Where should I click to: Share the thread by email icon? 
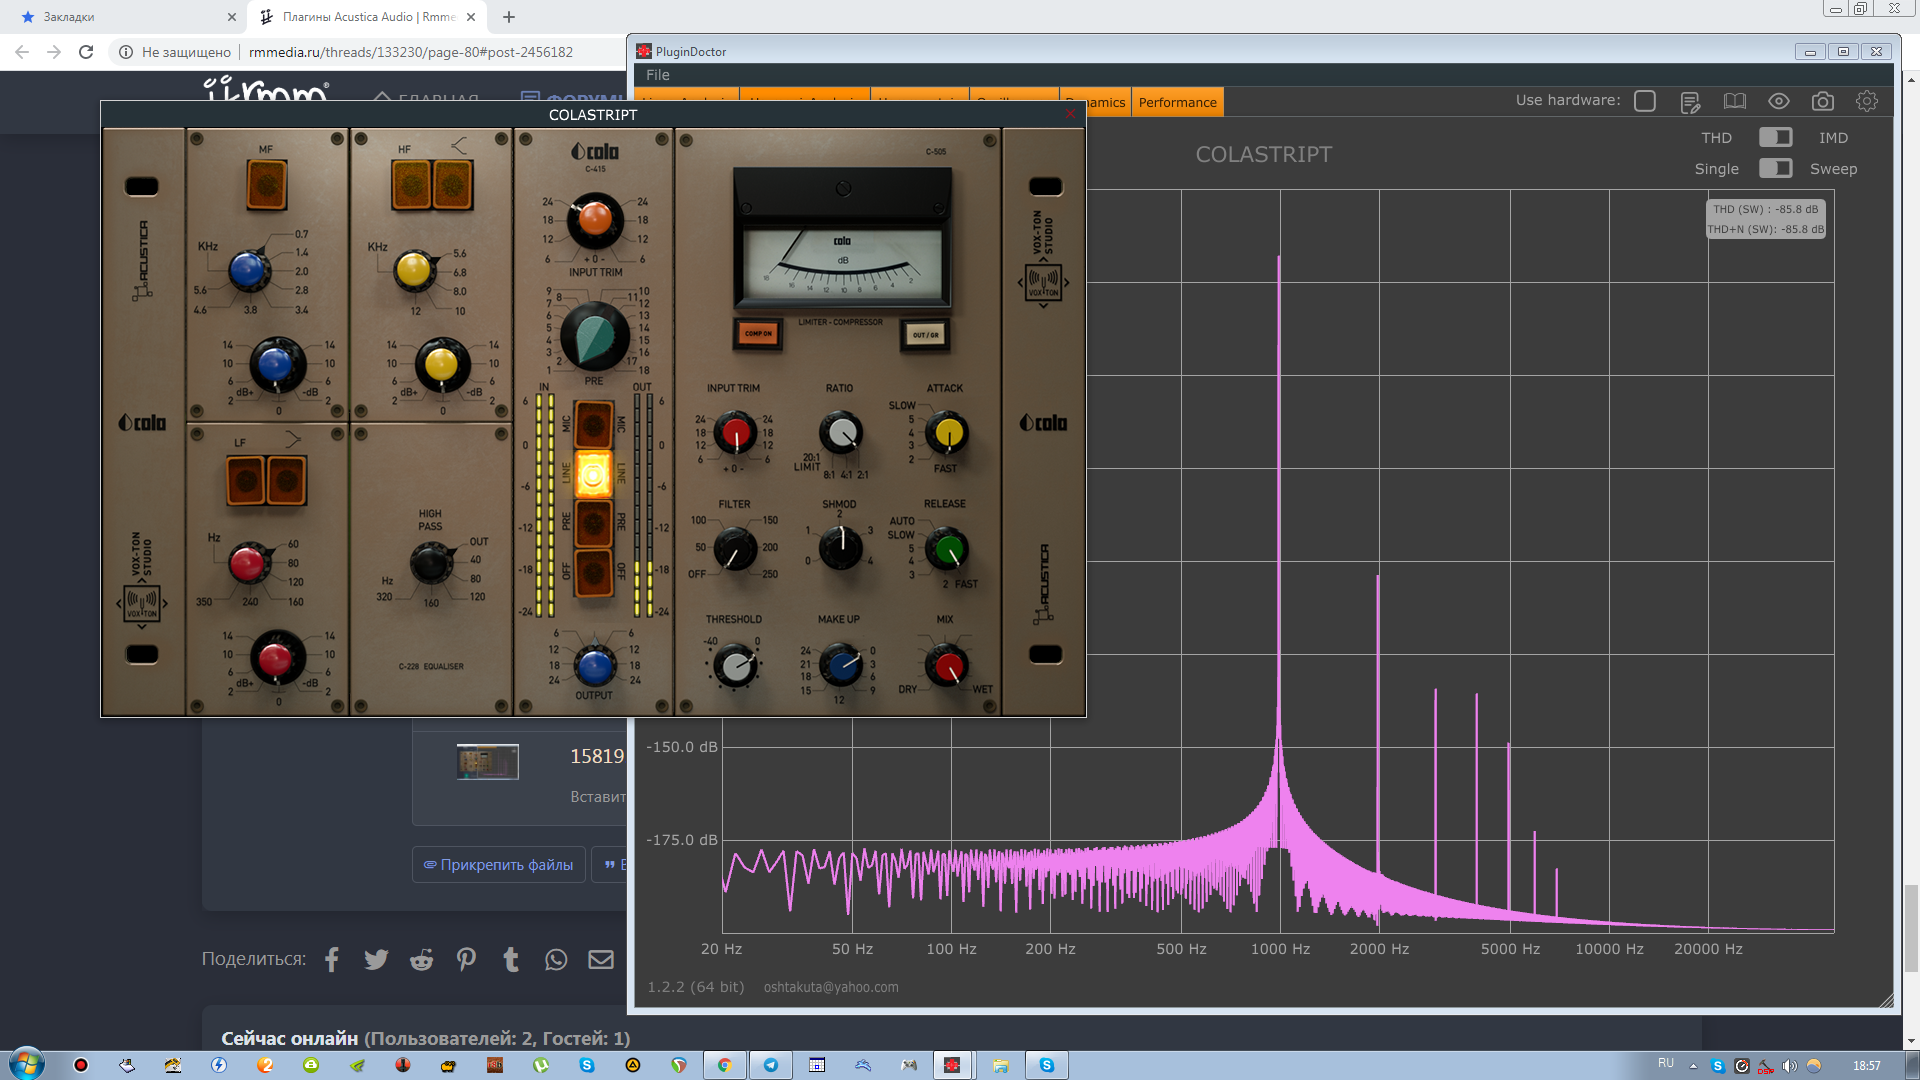tap(601, 960)
